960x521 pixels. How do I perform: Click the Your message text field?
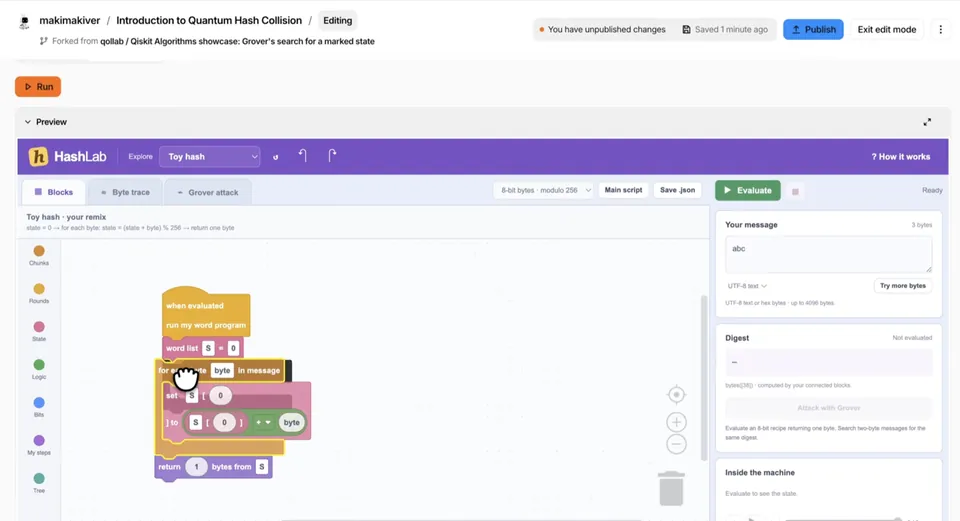coord(828,255)
